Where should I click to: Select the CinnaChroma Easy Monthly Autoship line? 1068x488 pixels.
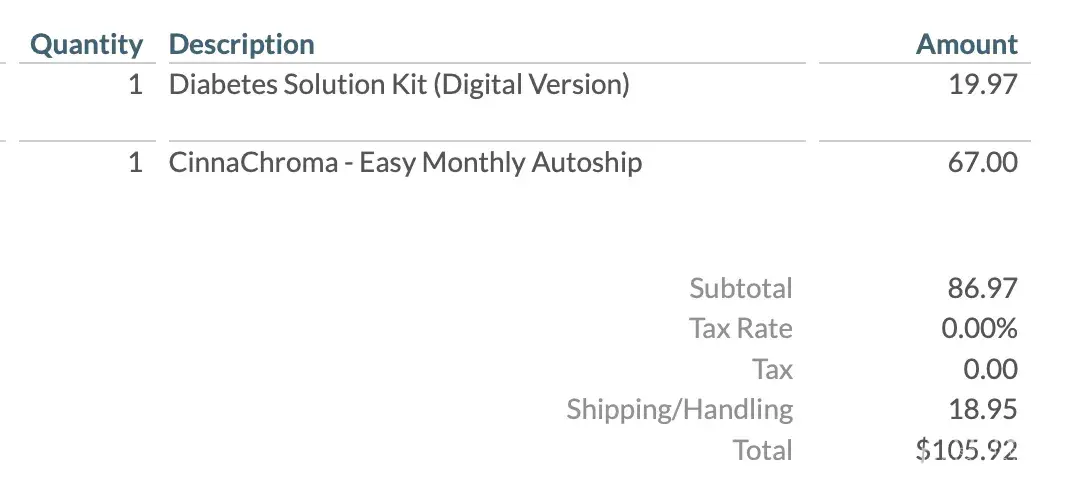(405, 163)
